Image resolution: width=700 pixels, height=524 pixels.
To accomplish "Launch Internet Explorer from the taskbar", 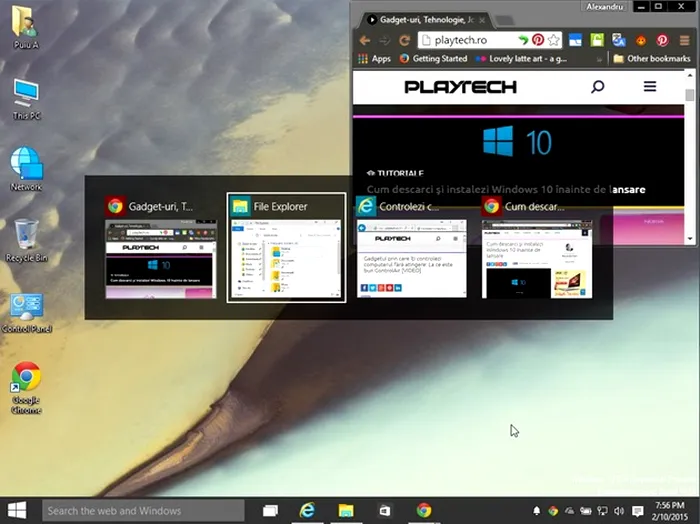I will click(307, 510).
